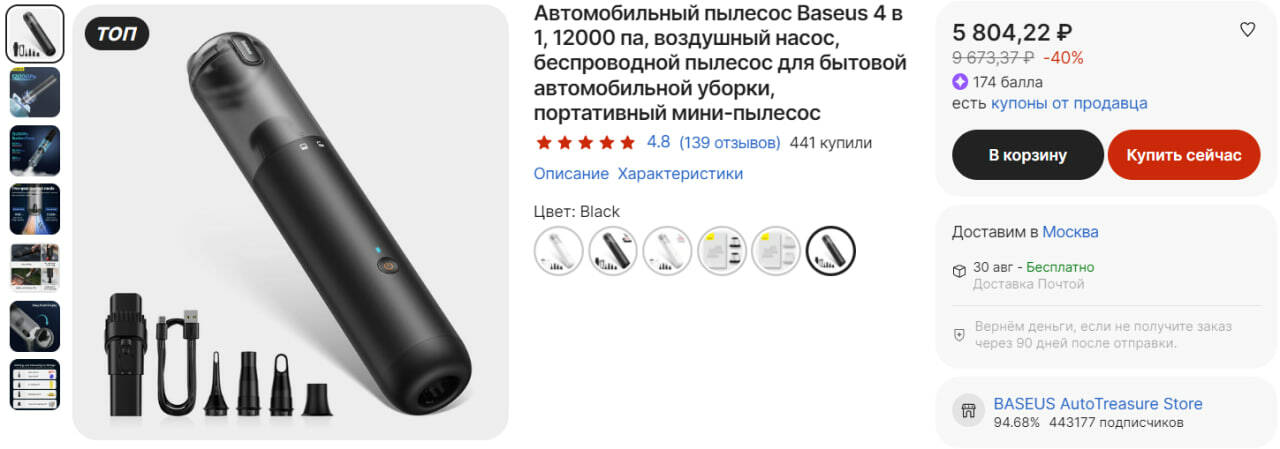
Task: Click the purple bonus points icon
Action: (x=960, y=82)
